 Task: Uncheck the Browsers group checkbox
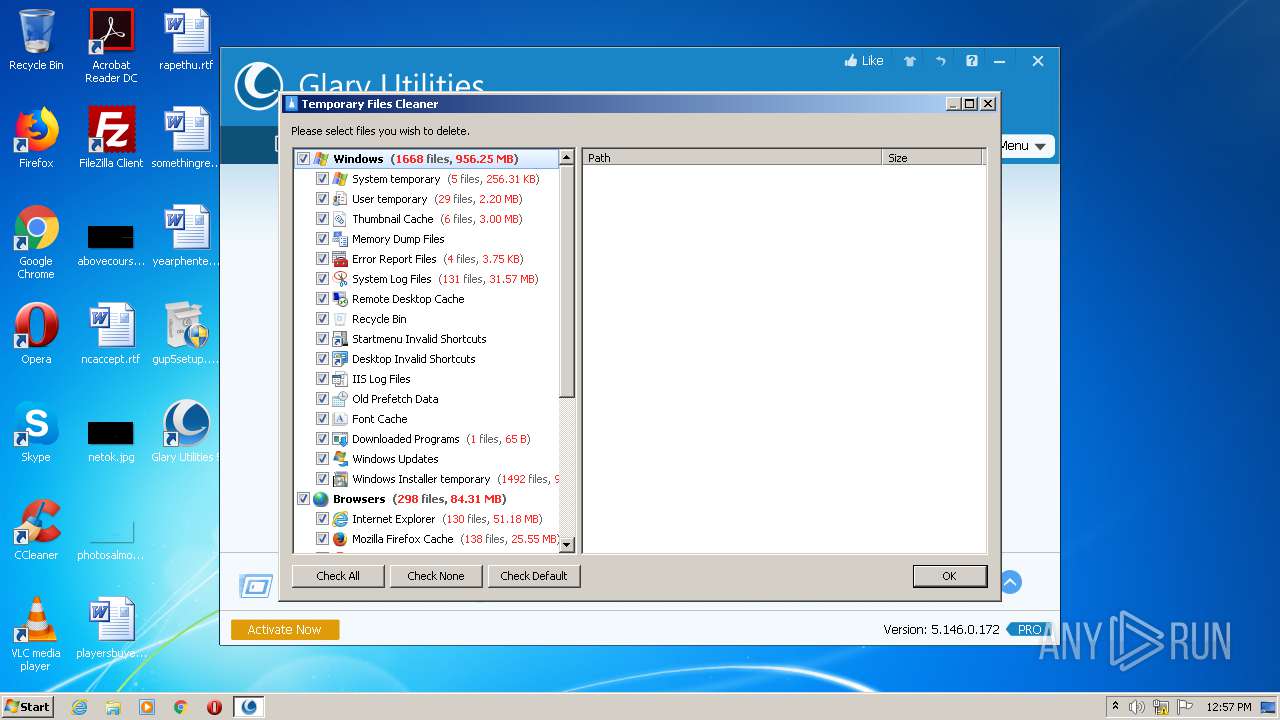(x=303, y=499)
